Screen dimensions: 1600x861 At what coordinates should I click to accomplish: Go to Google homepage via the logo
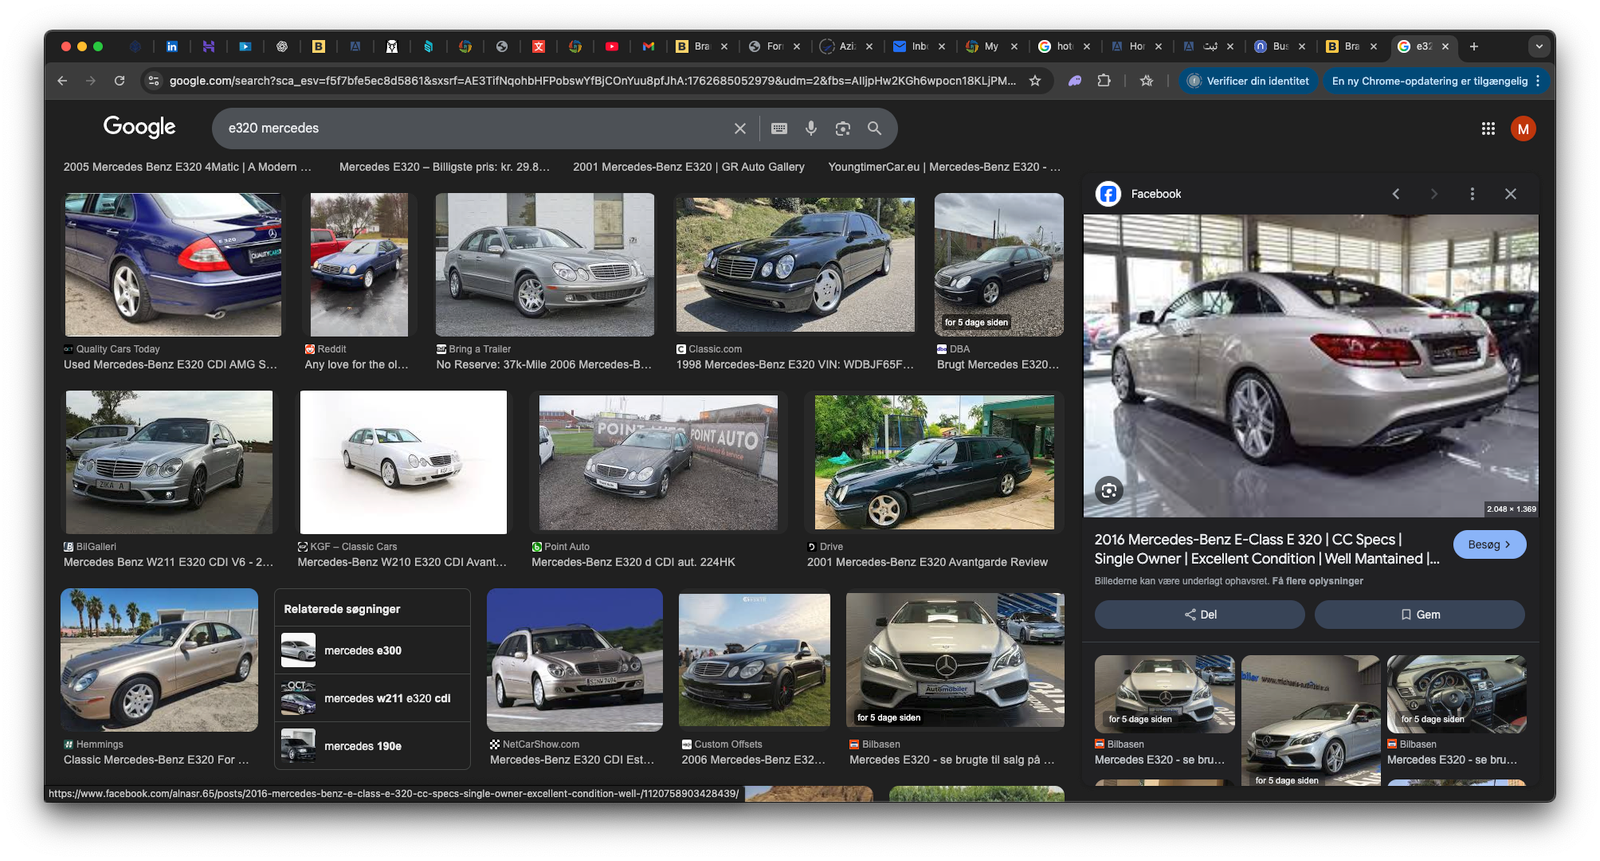(139, 127)
